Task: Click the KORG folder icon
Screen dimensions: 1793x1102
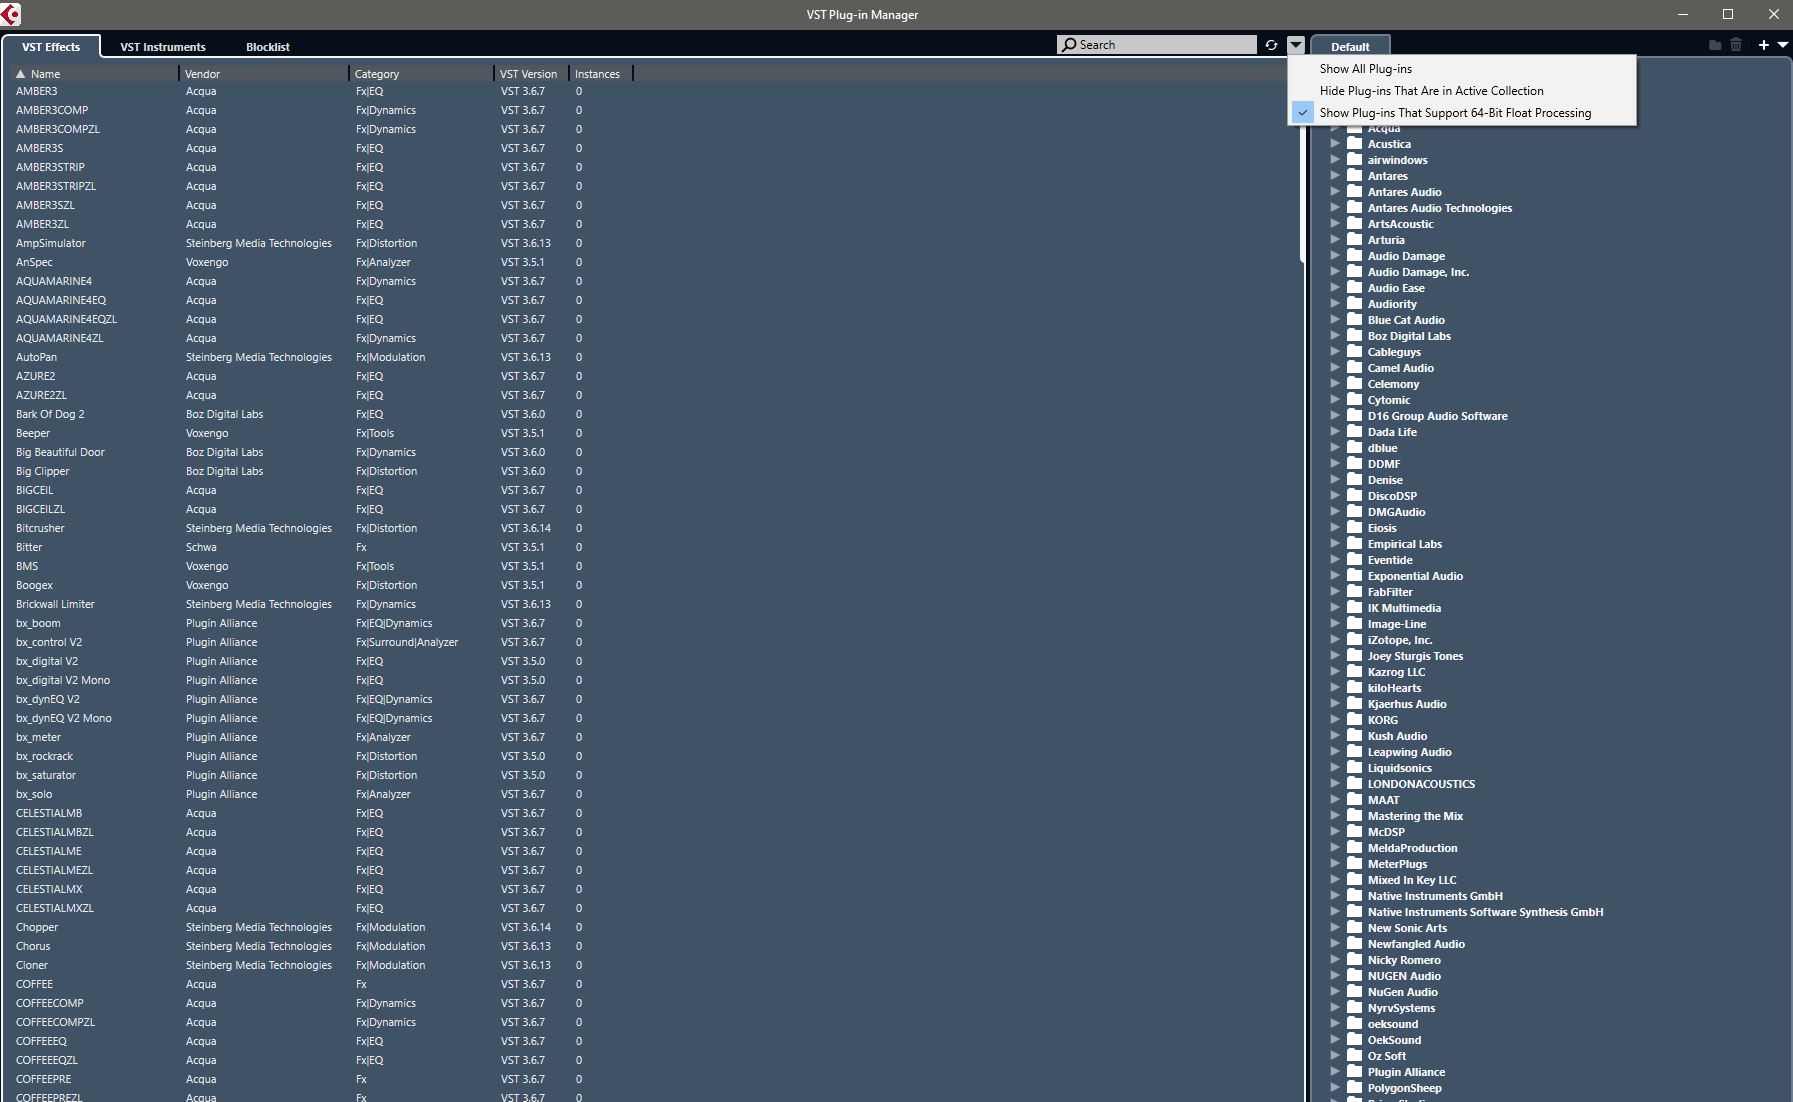Action: [1355, 719]
